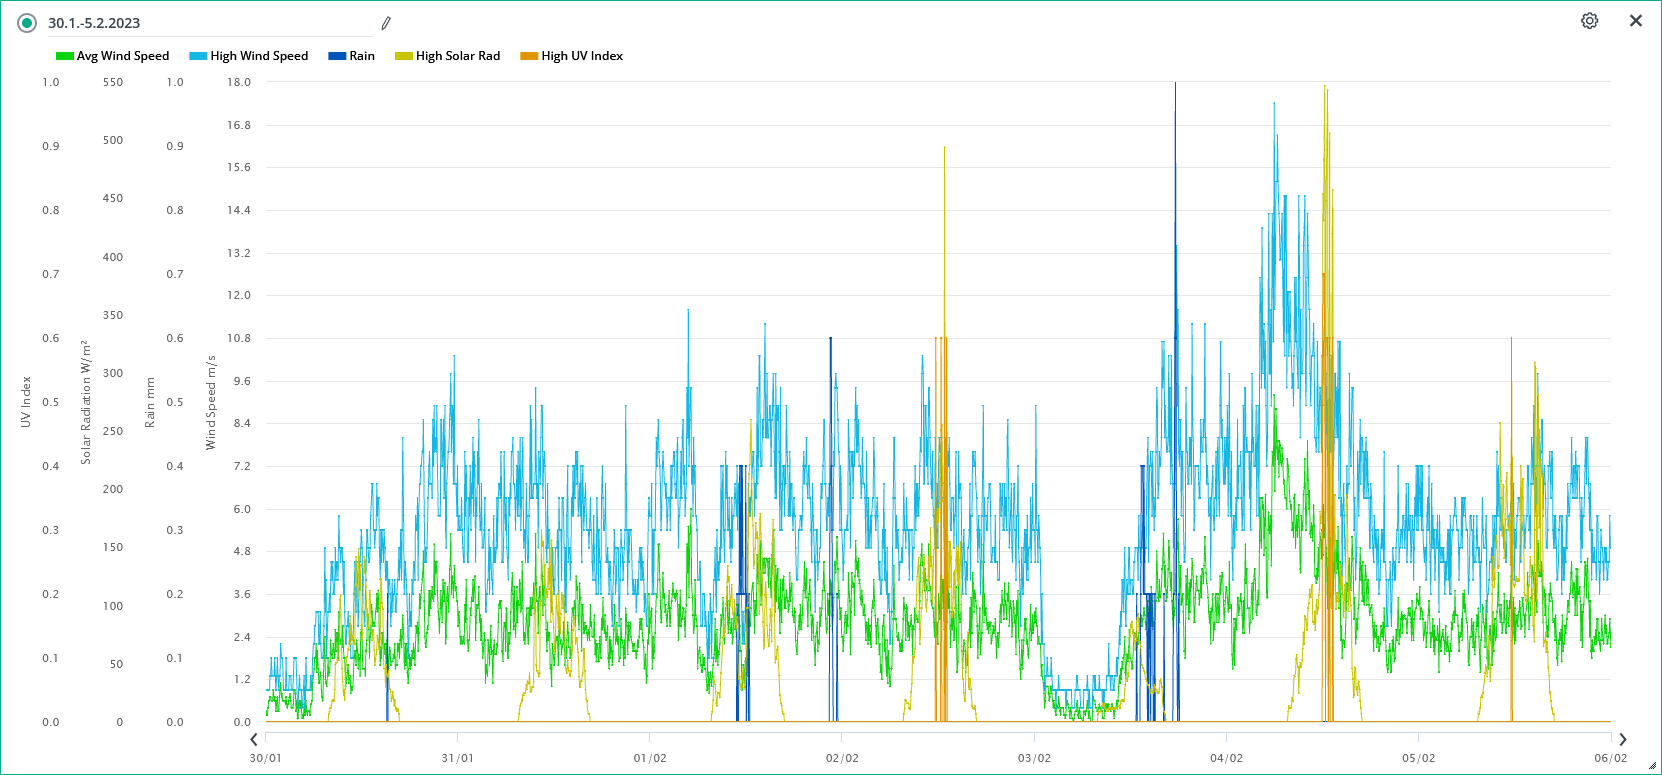Screen dimensions: 1662x775
Task: Toggle the green radio button beside title
Action: pyautogui.click(x=27, y=23)
